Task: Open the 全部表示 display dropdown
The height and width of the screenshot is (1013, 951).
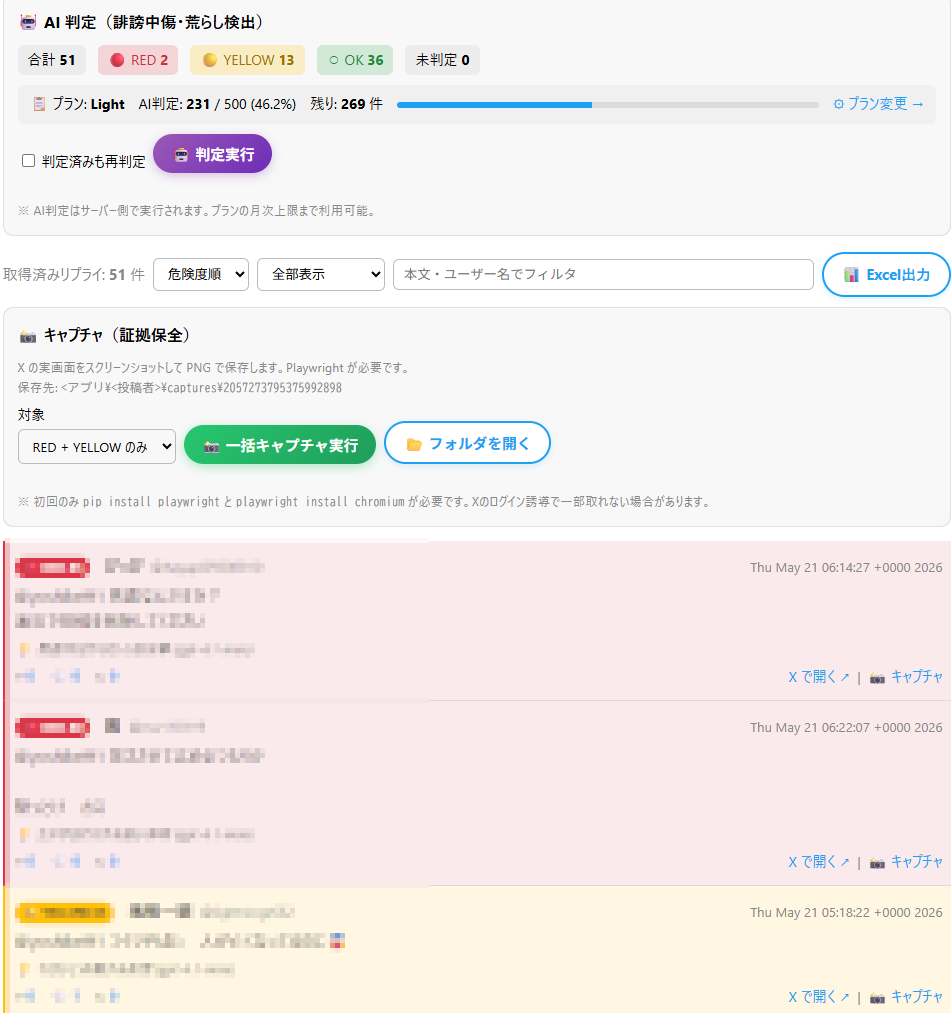Action: [x=321, y=275]
